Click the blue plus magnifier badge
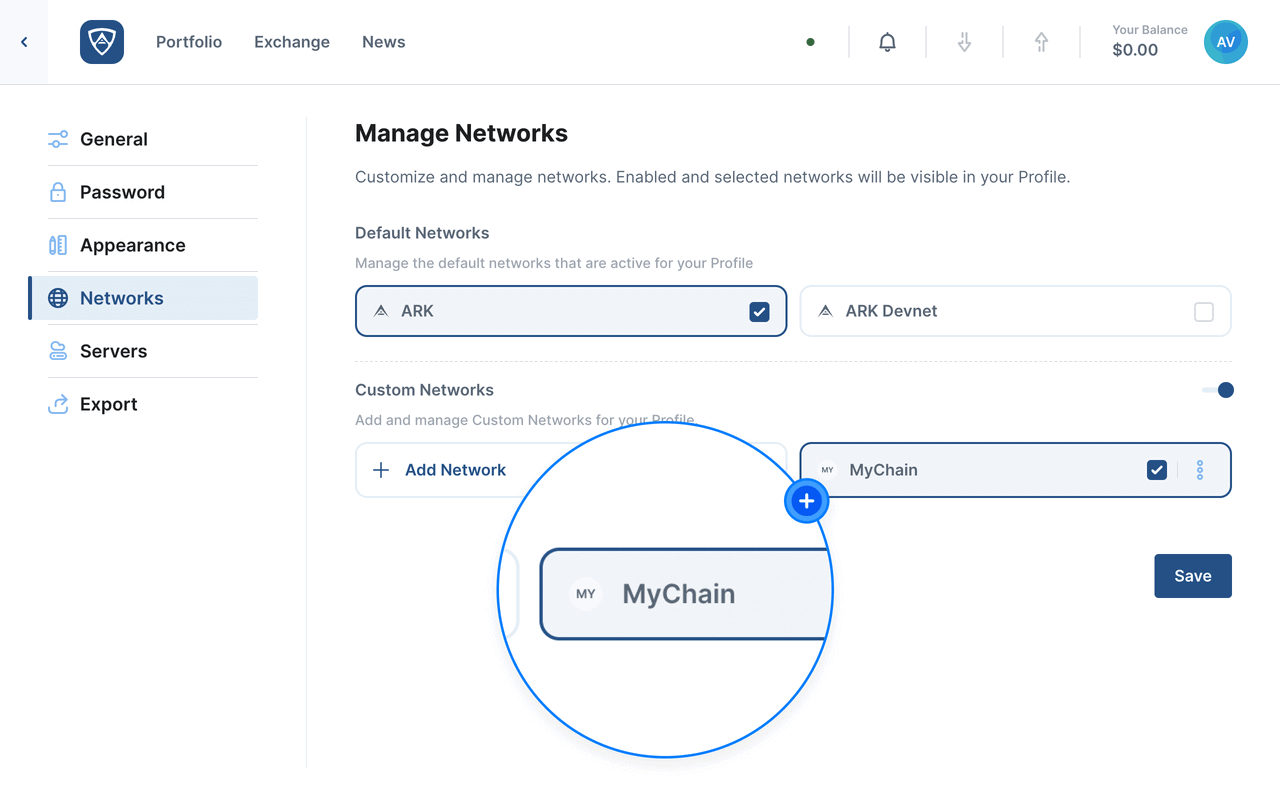Viewport: 1280px width, 800px height. 807,502
